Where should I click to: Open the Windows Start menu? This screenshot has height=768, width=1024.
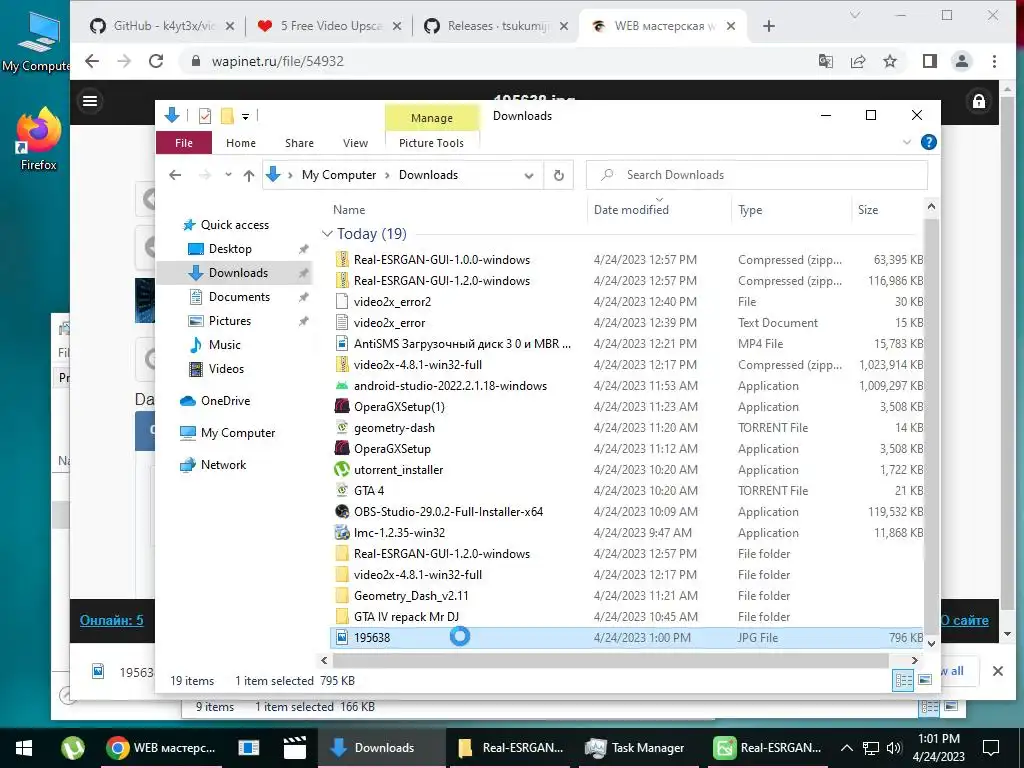click(x=24, y=748)
